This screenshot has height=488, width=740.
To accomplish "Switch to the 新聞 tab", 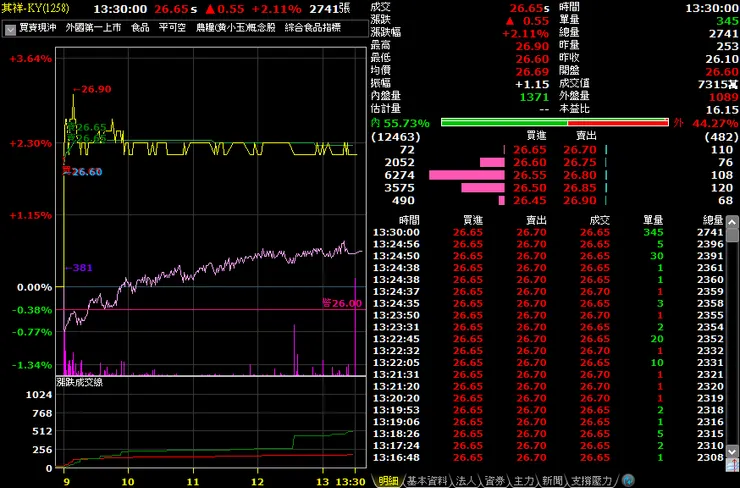I will [x=552, y=481].
